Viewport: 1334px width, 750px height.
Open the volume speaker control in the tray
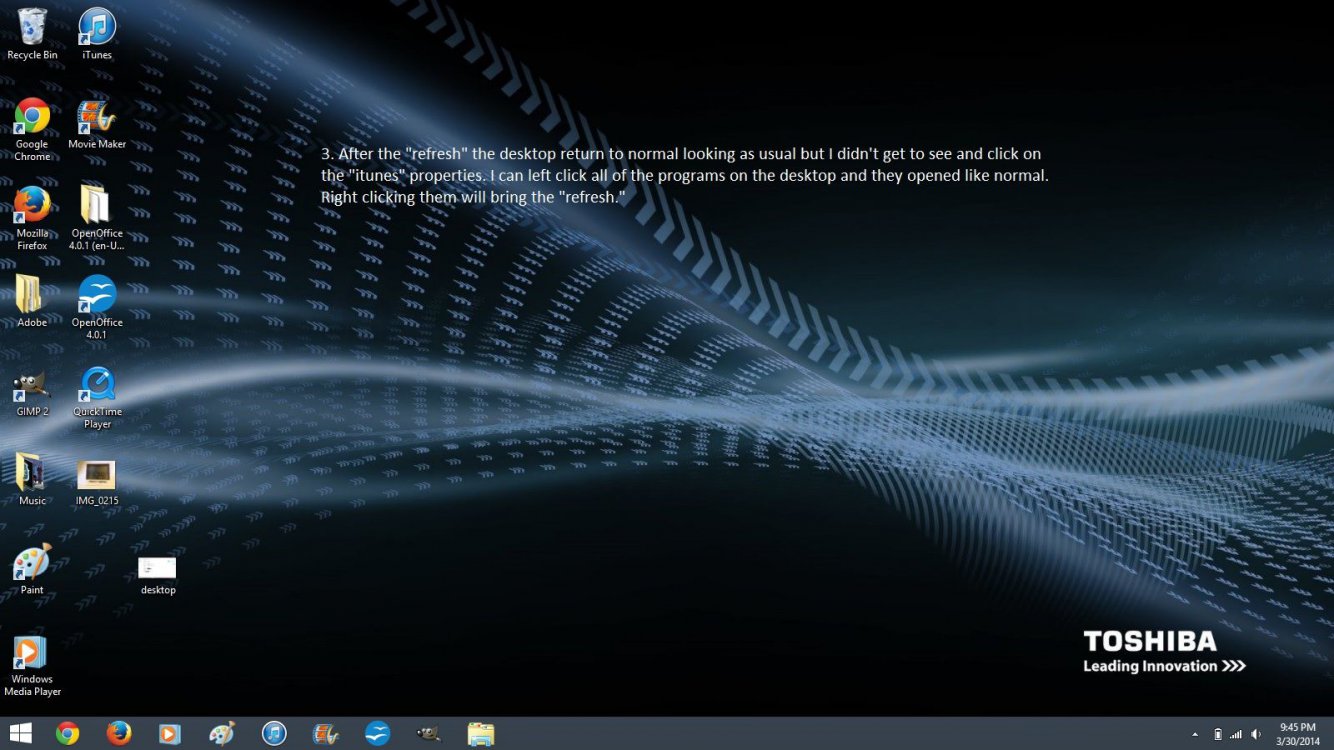tap(1256, 734)
